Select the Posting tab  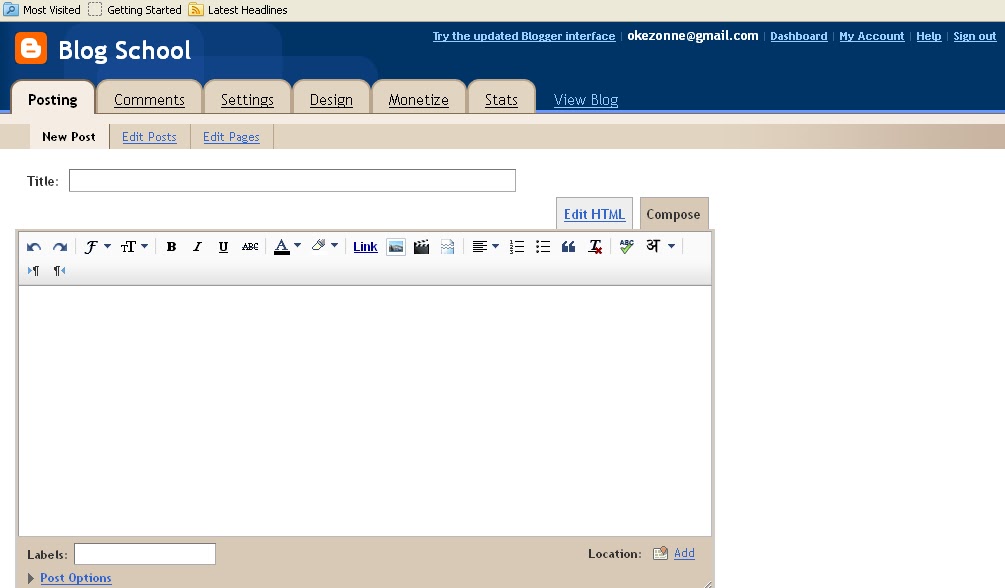(53, 100)
